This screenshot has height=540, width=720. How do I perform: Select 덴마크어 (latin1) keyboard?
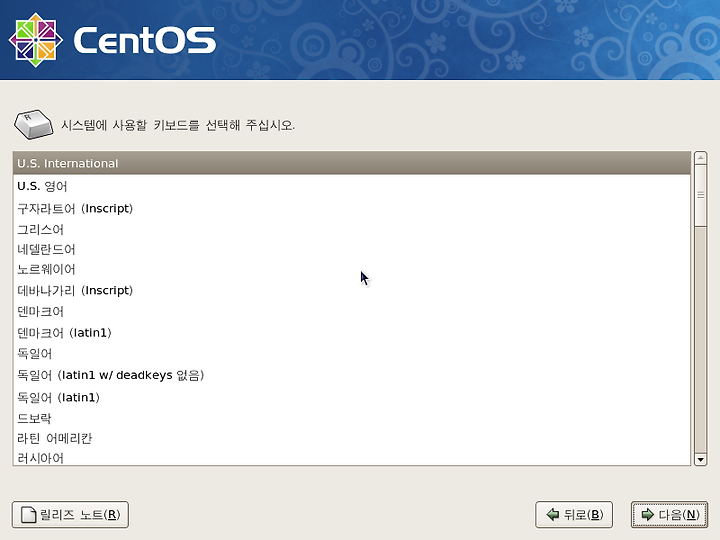click(352, 332)
